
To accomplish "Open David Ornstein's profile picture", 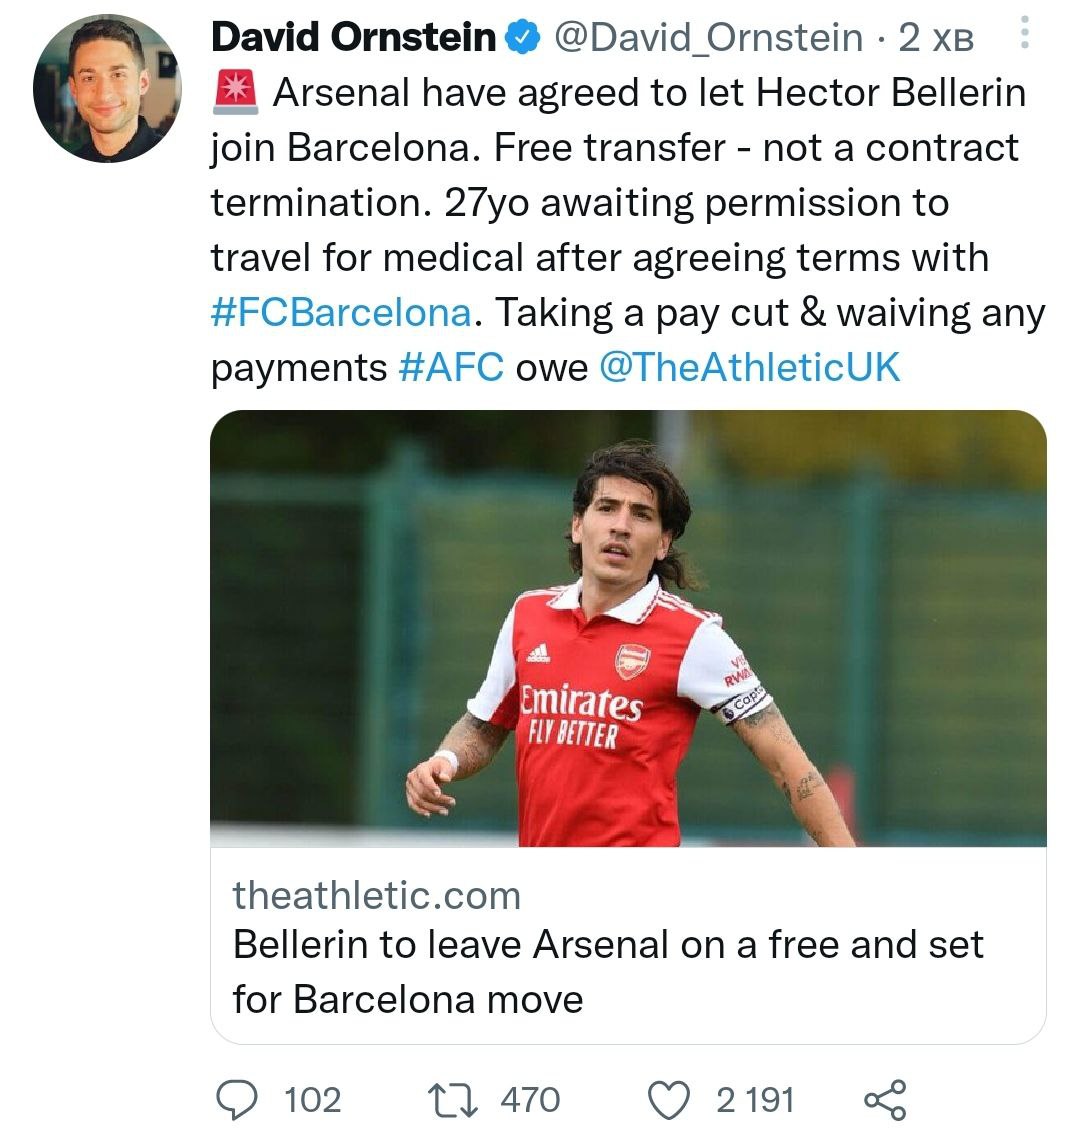I will point(107,90).
